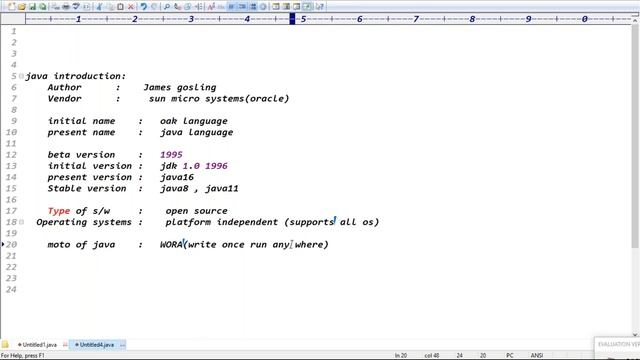Screen dimensions: 640x360
Task: Click 'java introduction:' heading text
Action: pos(76,76)
